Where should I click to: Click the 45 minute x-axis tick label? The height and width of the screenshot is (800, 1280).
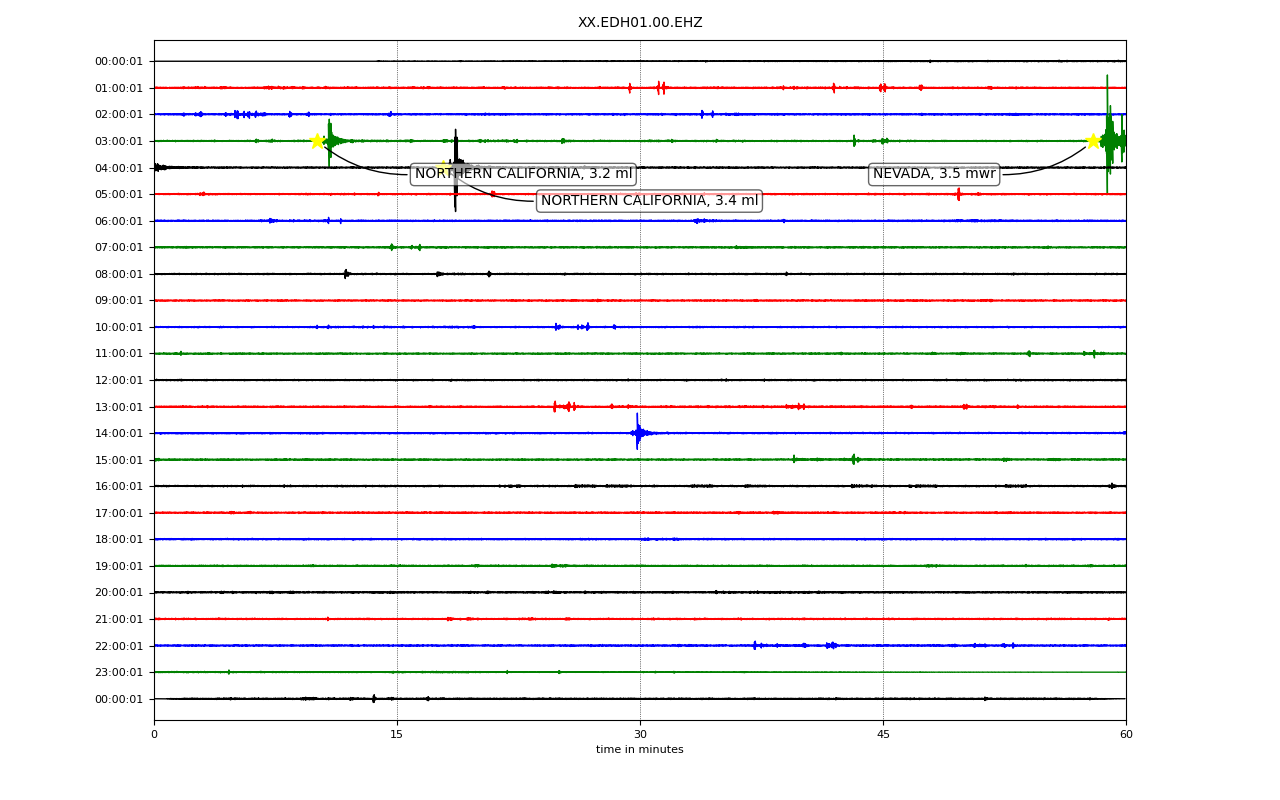click(883, 735)
